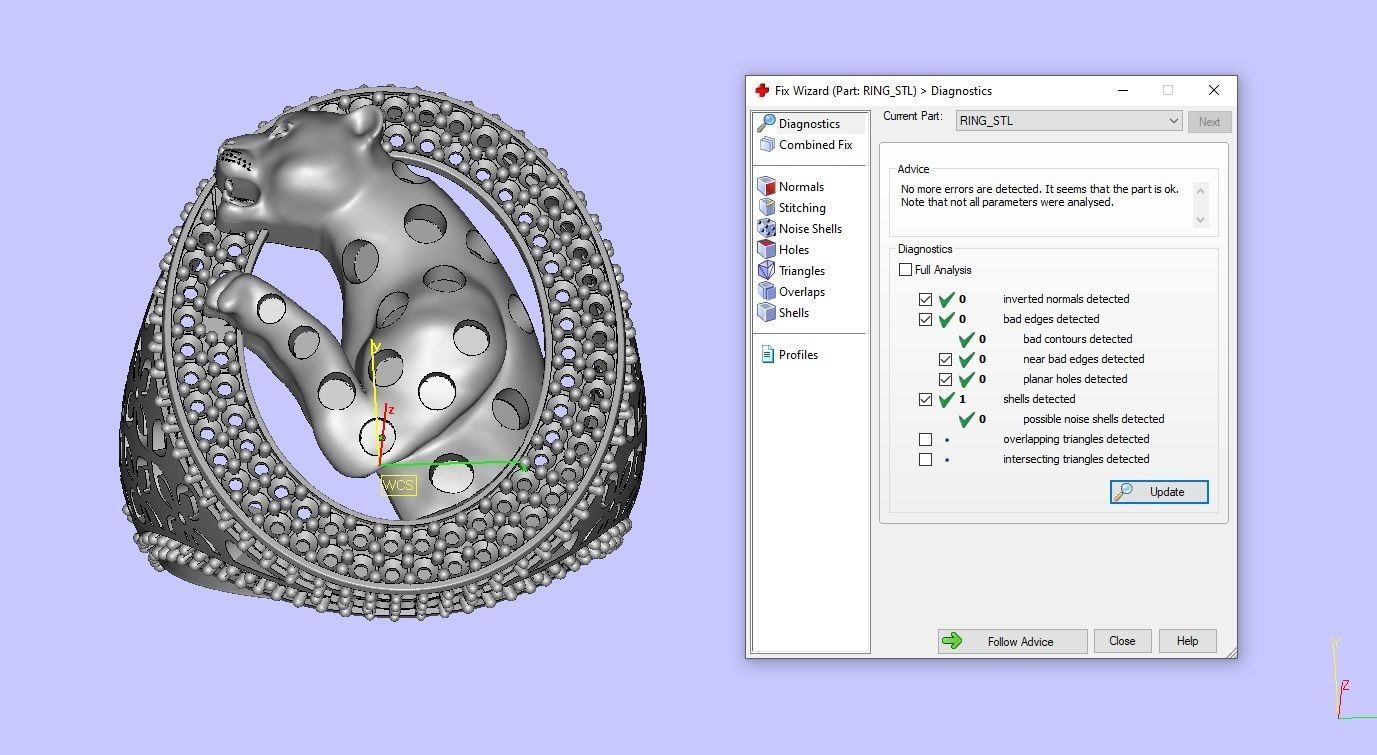Click the WCS label in the viewport
1377x755 pixels.
(x=399, y=485)
